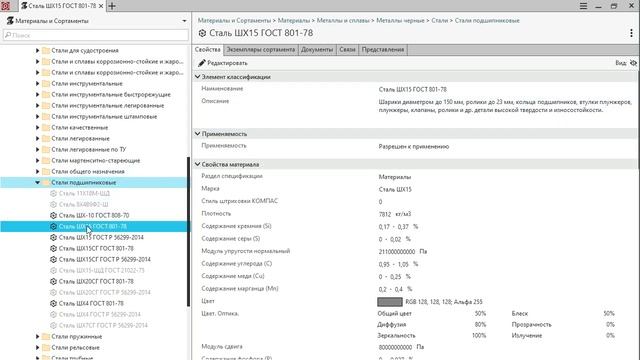Collapse the Применяемость section
The image size is (640, 360).
tap(198, 133)
